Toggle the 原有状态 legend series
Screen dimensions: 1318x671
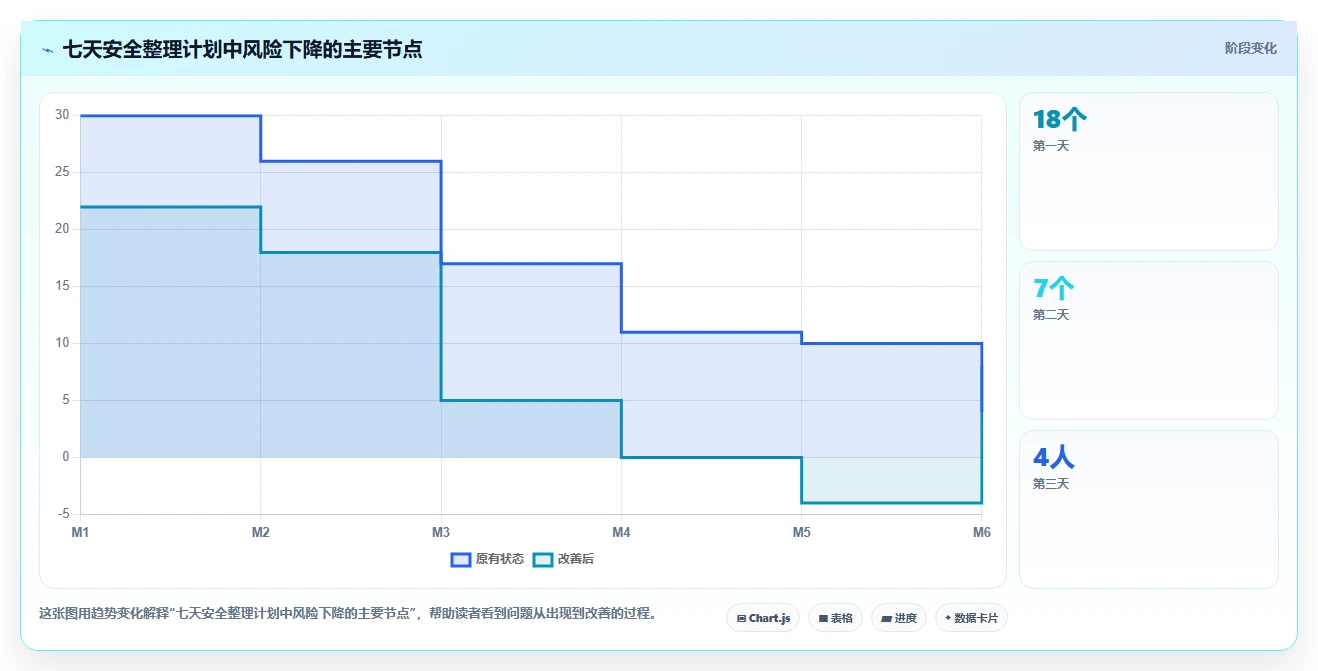click(x=487, y=559)
